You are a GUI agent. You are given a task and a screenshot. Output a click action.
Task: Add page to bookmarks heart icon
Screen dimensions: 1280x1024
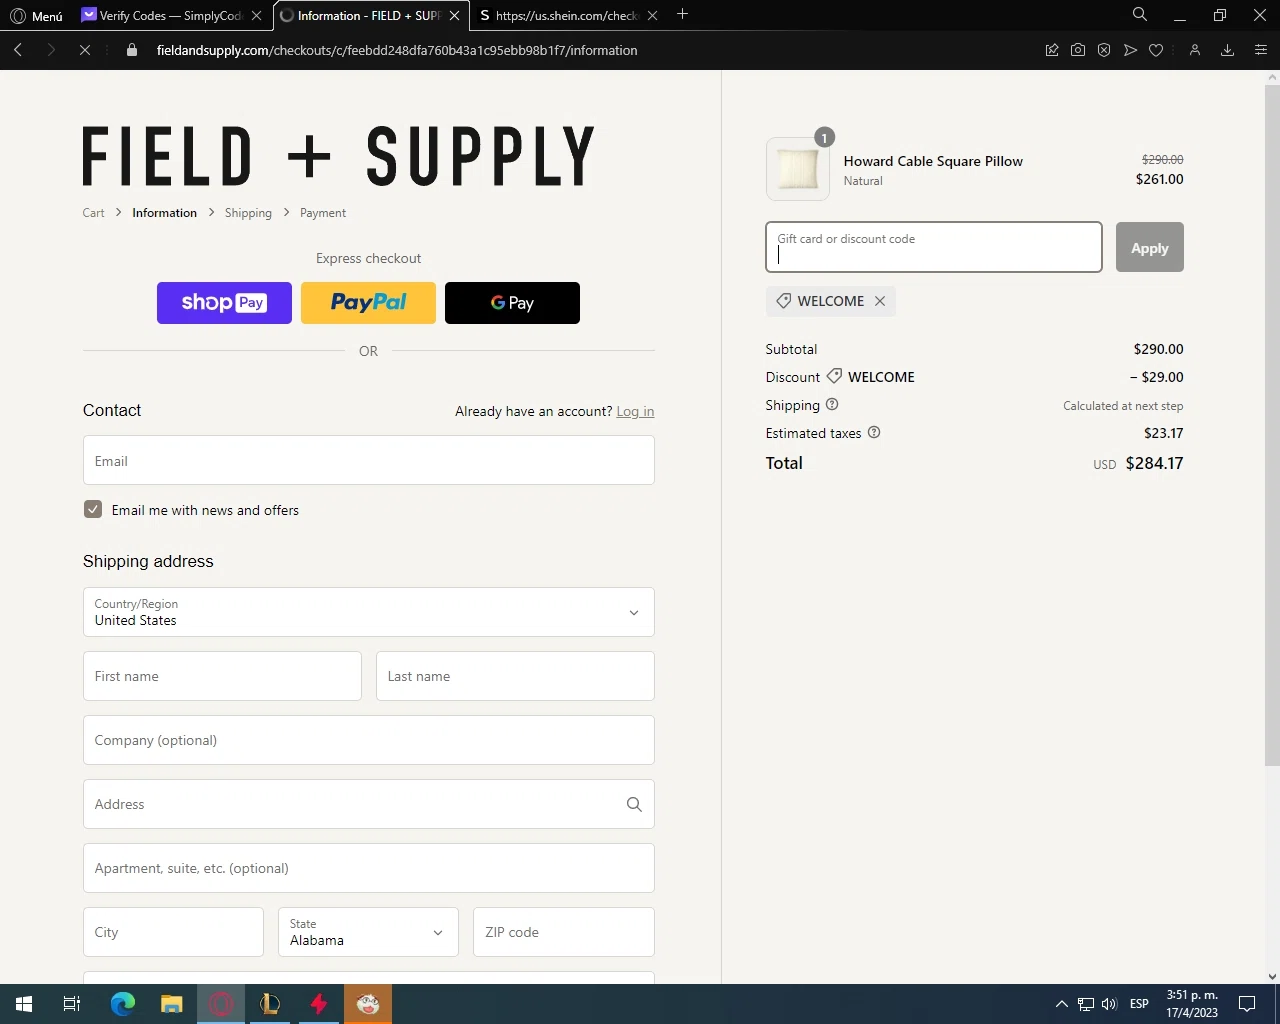[x=1156, y=50]
